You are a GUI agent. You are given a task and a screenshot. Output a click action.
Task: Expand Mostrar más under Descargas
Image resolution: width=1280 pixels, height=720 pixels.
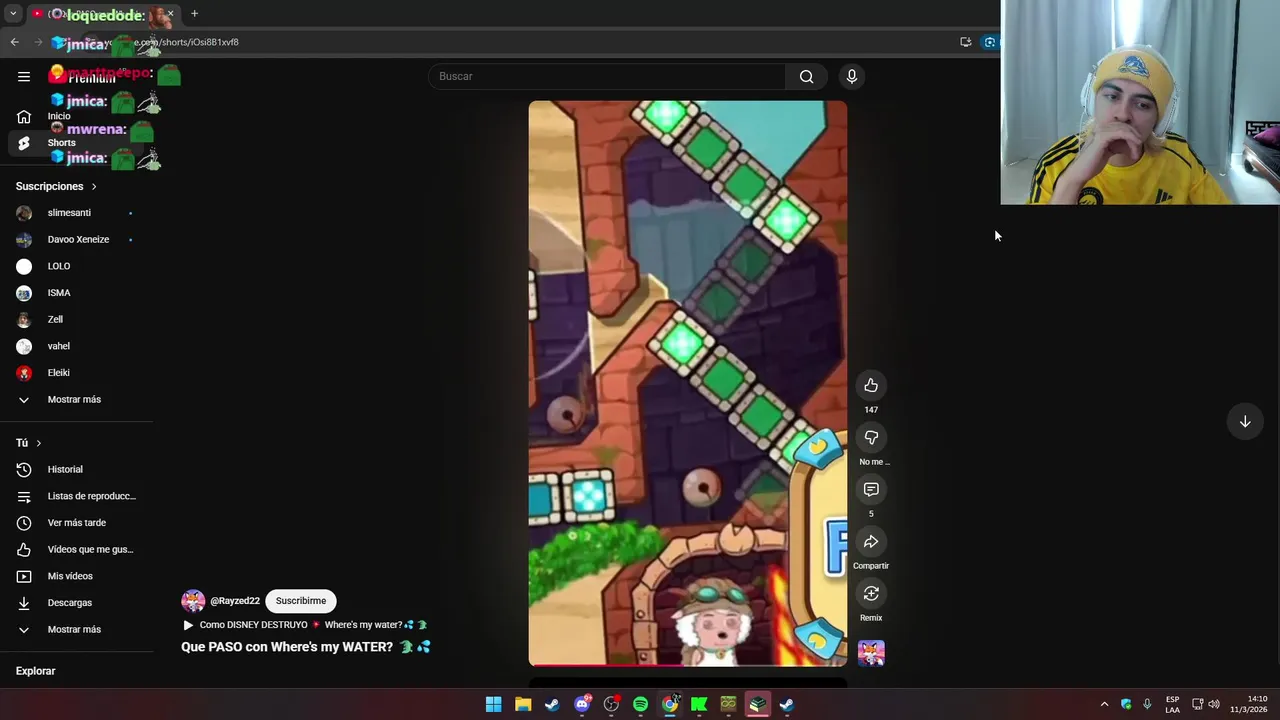[77, 629]
